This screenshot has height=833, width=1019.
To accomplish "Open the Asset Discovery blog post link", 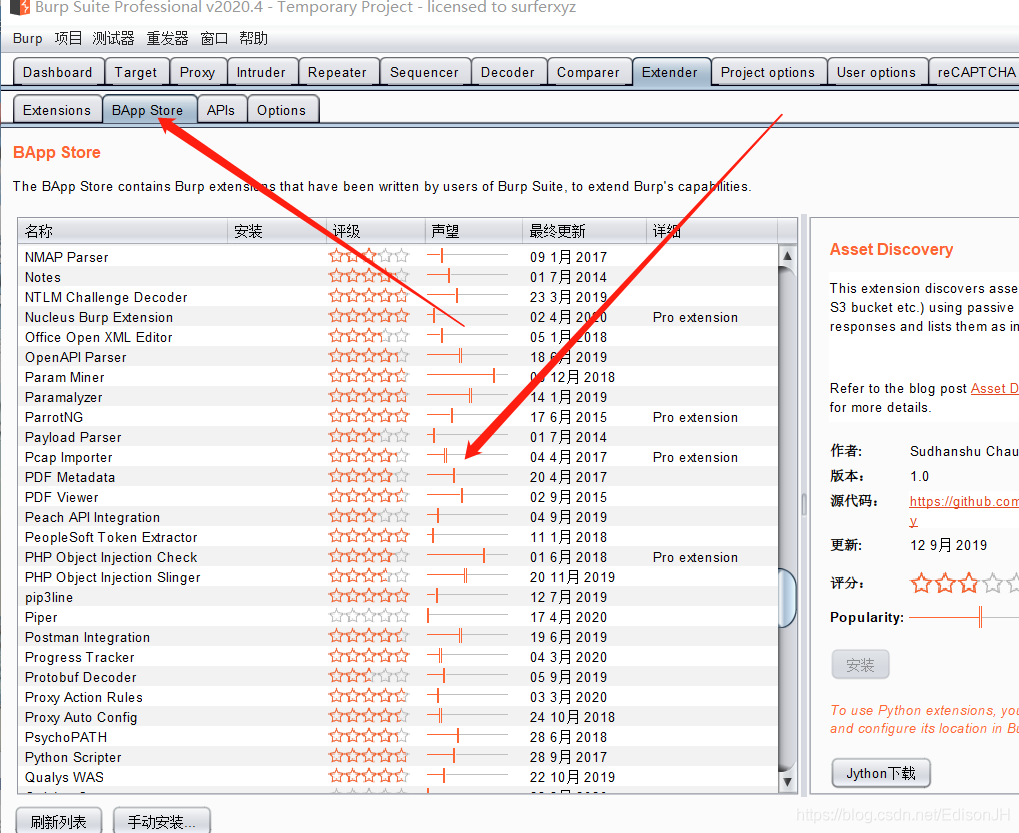I will point(993,388).
